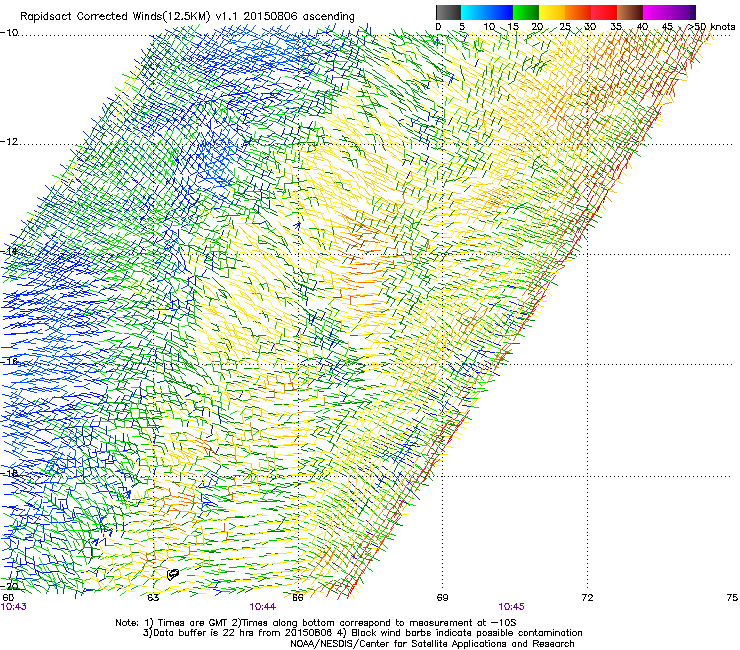
Task: Click the '63' longitude axis label
Action: coord(153,598)
